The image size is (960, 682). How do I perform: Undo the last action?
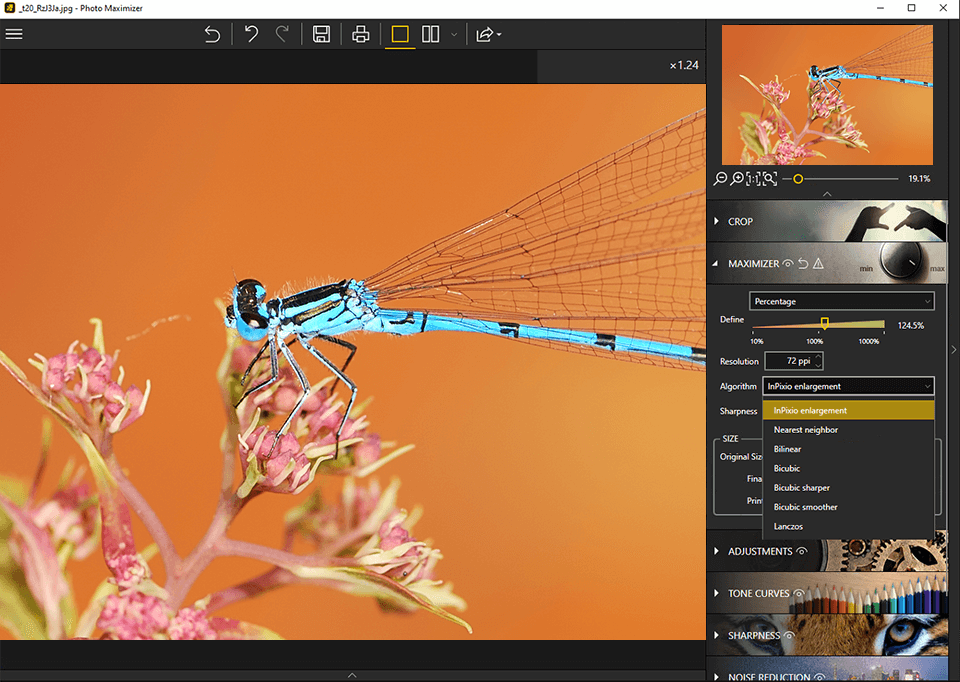pos(250,33)
